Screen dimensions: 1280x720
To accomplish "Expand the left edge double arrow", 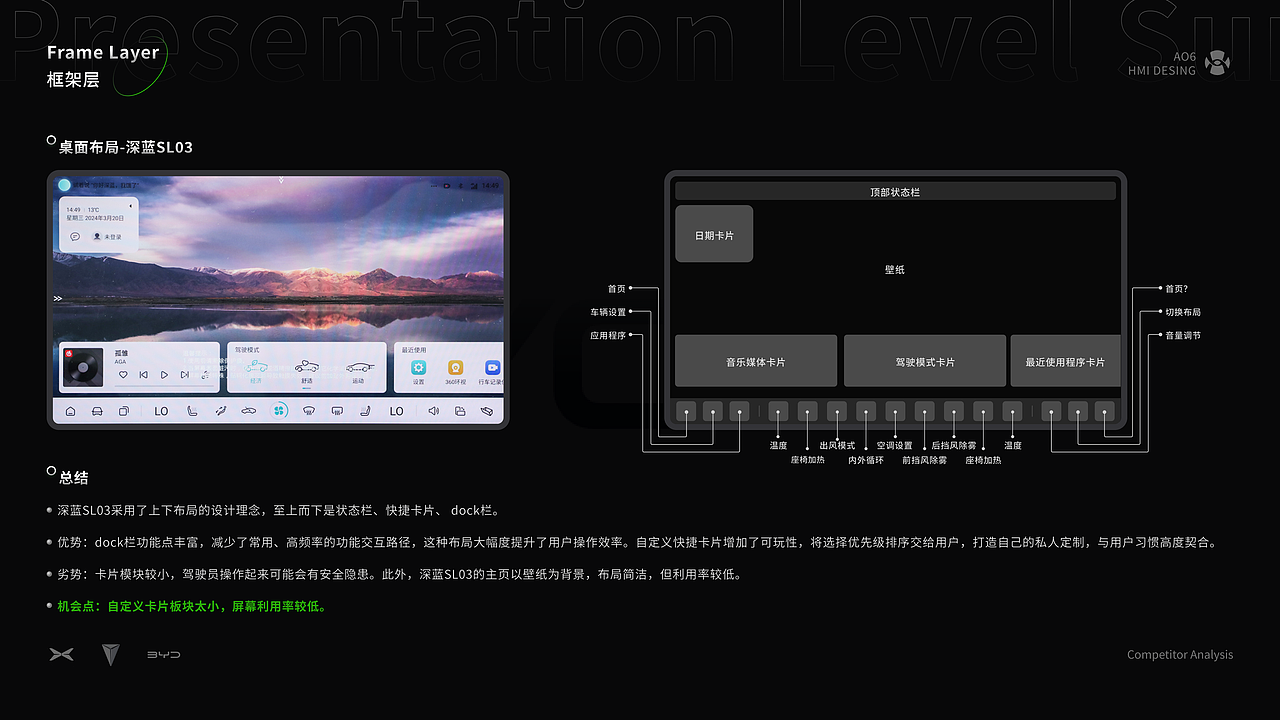I will coord(58,298).
